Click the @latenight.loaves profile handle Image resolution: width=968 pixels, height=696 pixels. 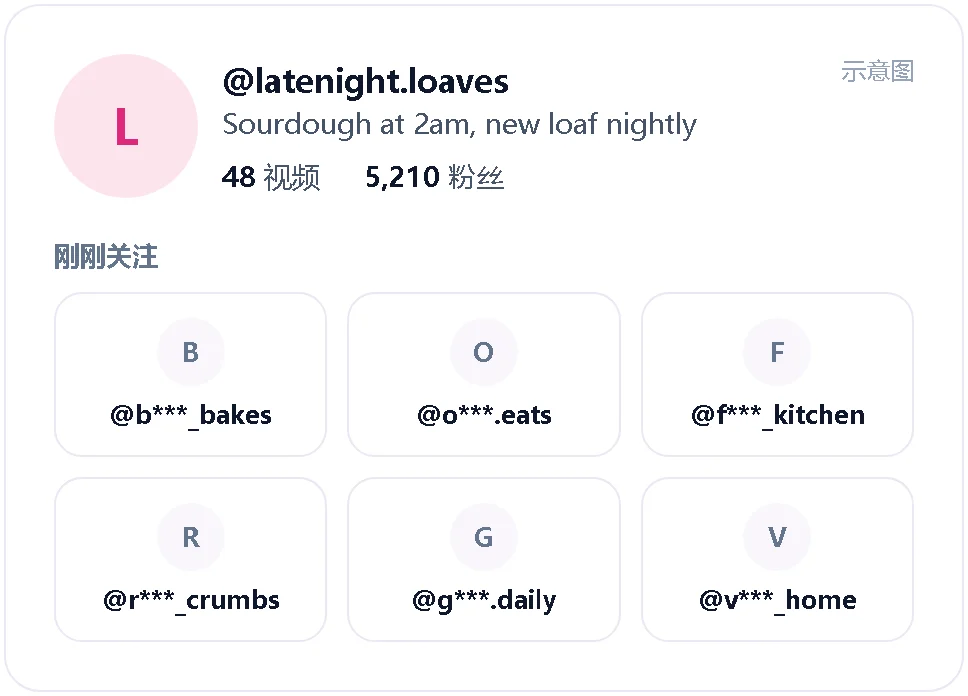[x=365, y=82]
